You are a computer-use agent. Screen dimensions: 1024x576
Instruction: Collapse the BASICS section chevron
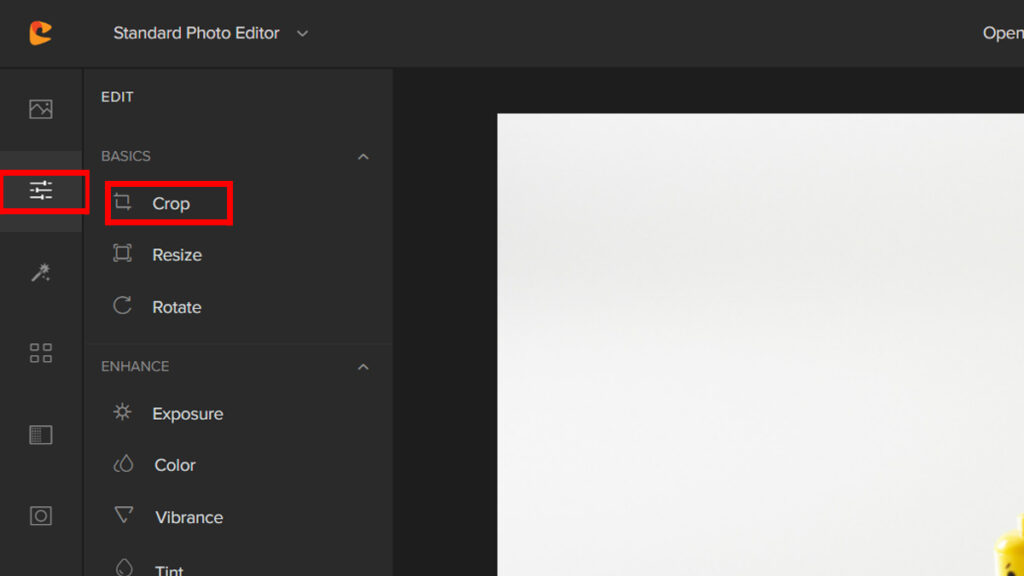pos(363,157)
